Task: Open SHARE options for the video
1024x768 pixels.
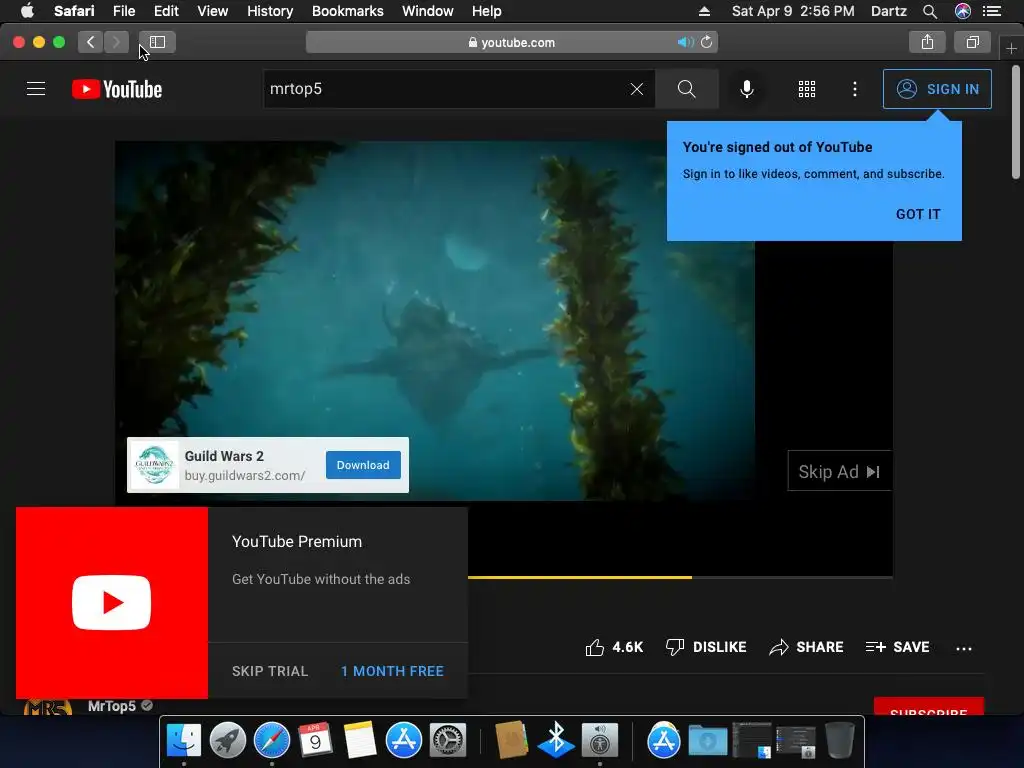Action: tap(806, 647)
